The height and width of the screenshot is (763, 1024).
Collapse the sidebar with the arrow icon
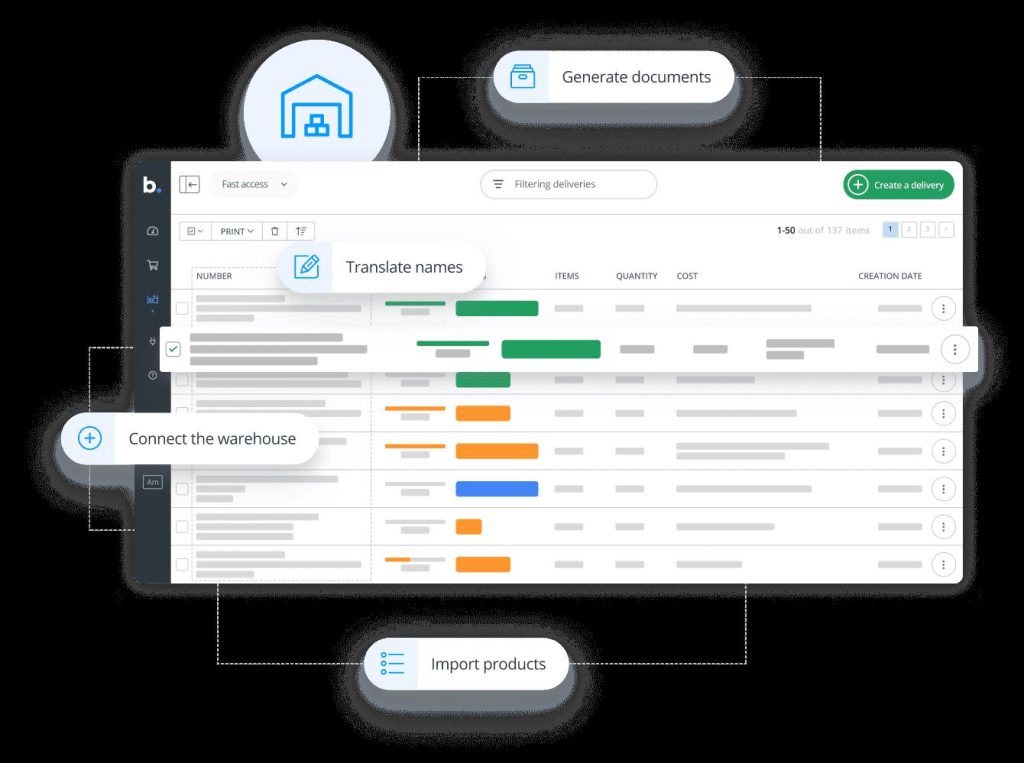pyautogui.click(x=189, y=184)
